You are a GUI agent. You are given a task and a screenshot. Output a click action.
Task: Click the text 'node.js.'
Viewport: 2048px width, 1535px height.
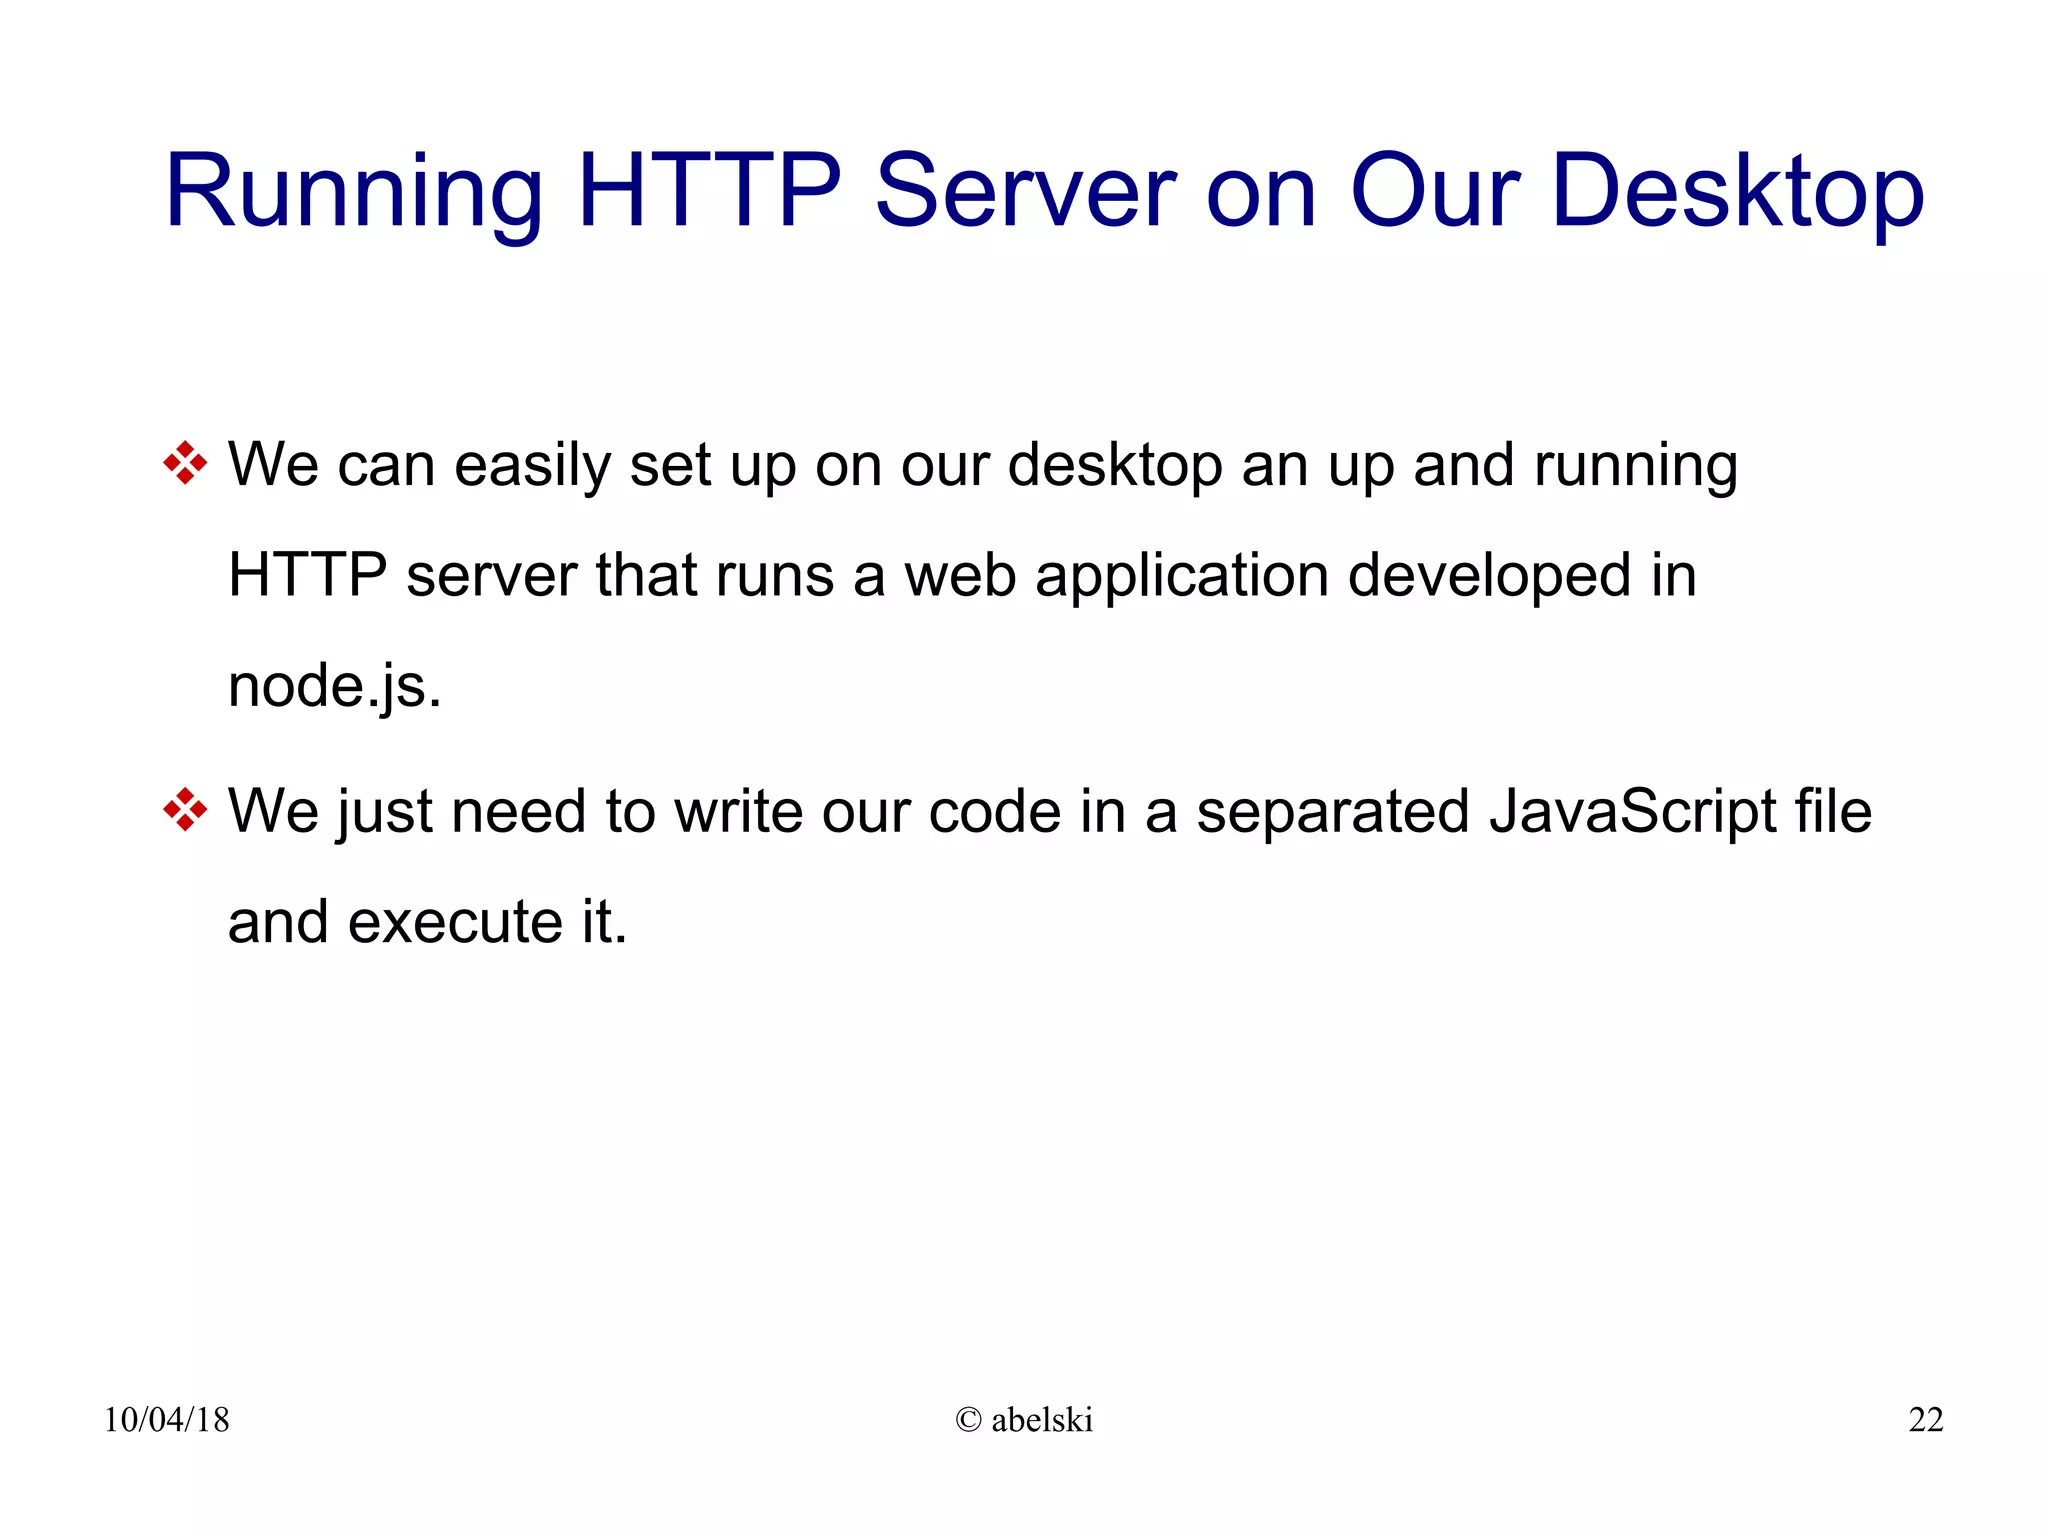[x=334, y=687]
